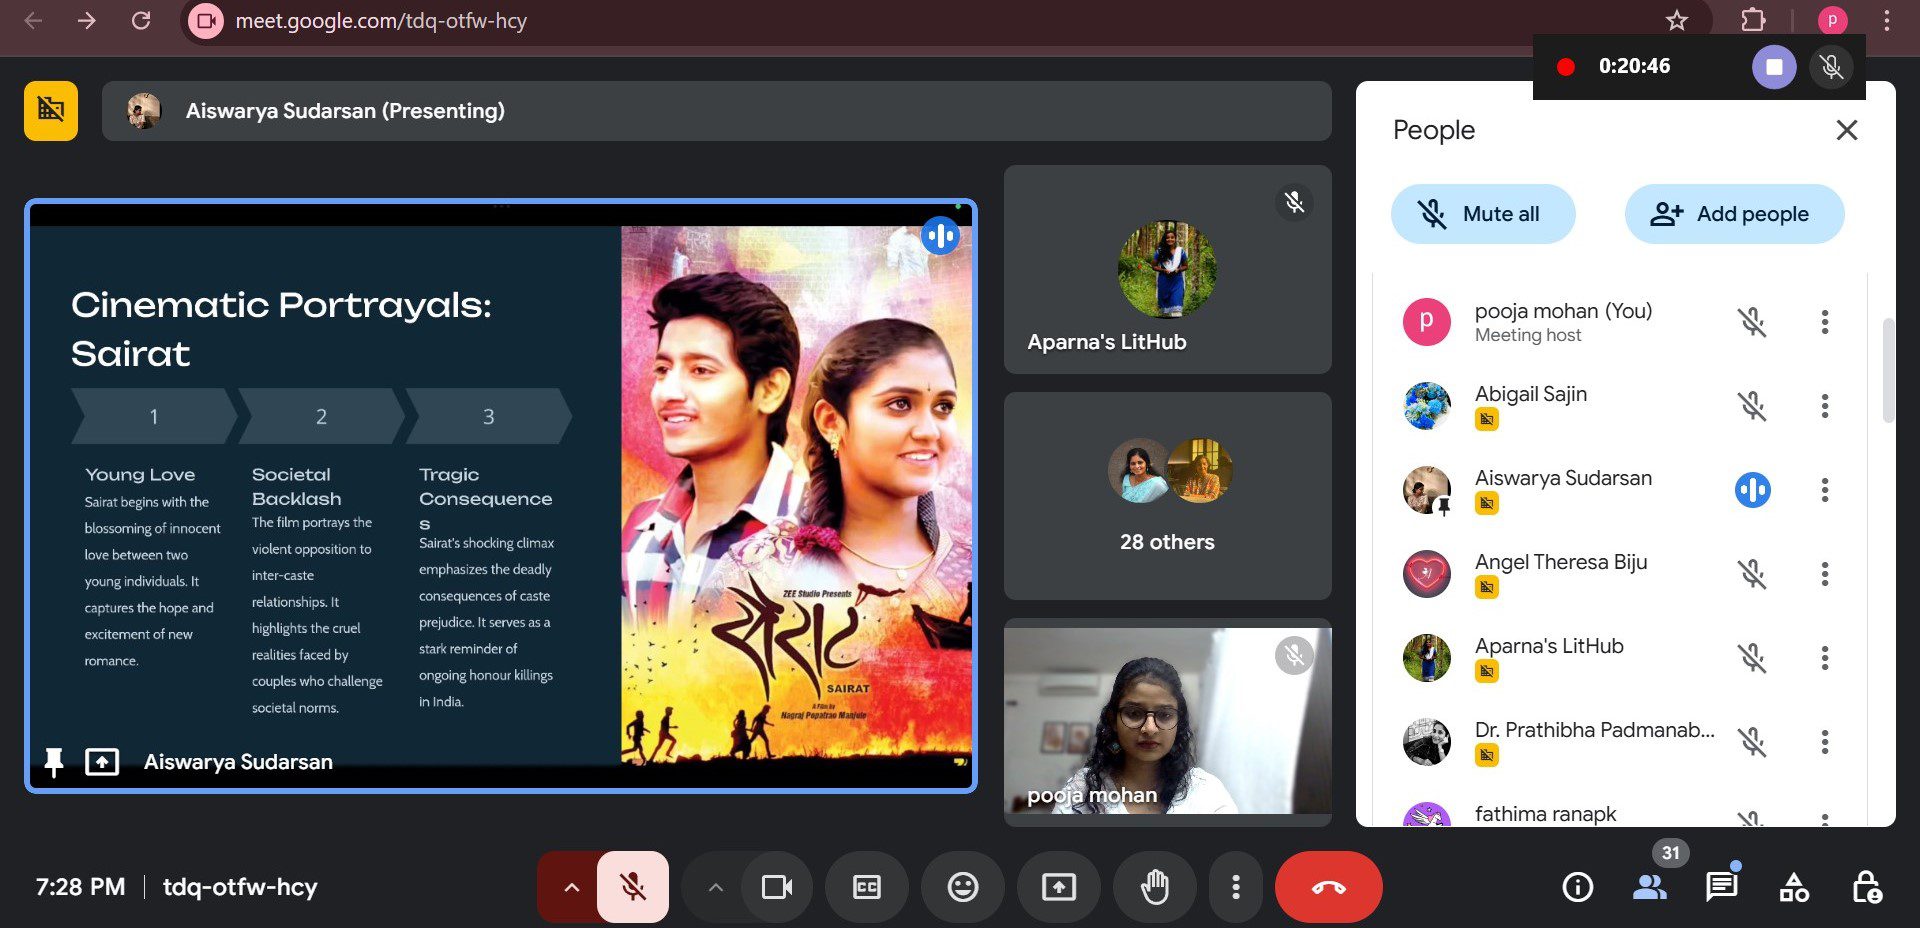Click the 28 others participant tile
Screen dimensions: 1920x928
coord(1167,496)
